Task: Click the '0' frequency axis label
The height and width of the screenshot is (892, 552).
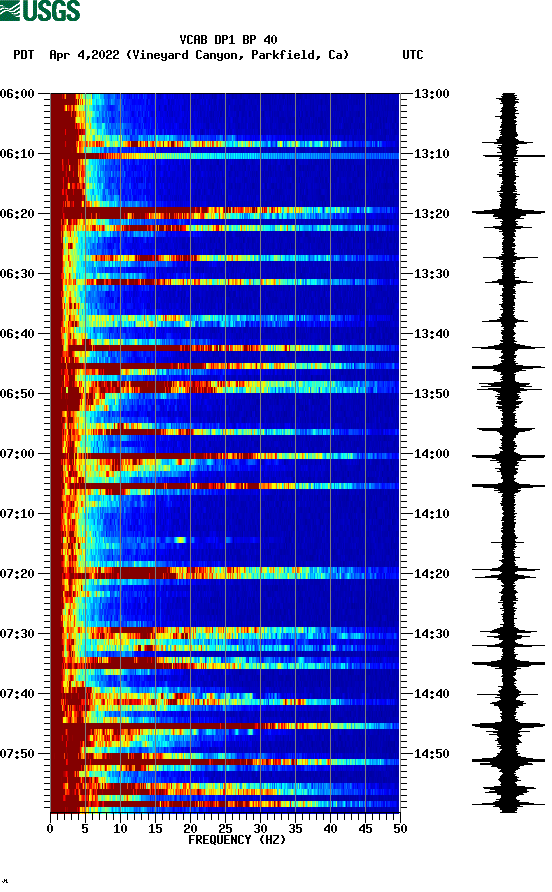Action: click(51, 829)
